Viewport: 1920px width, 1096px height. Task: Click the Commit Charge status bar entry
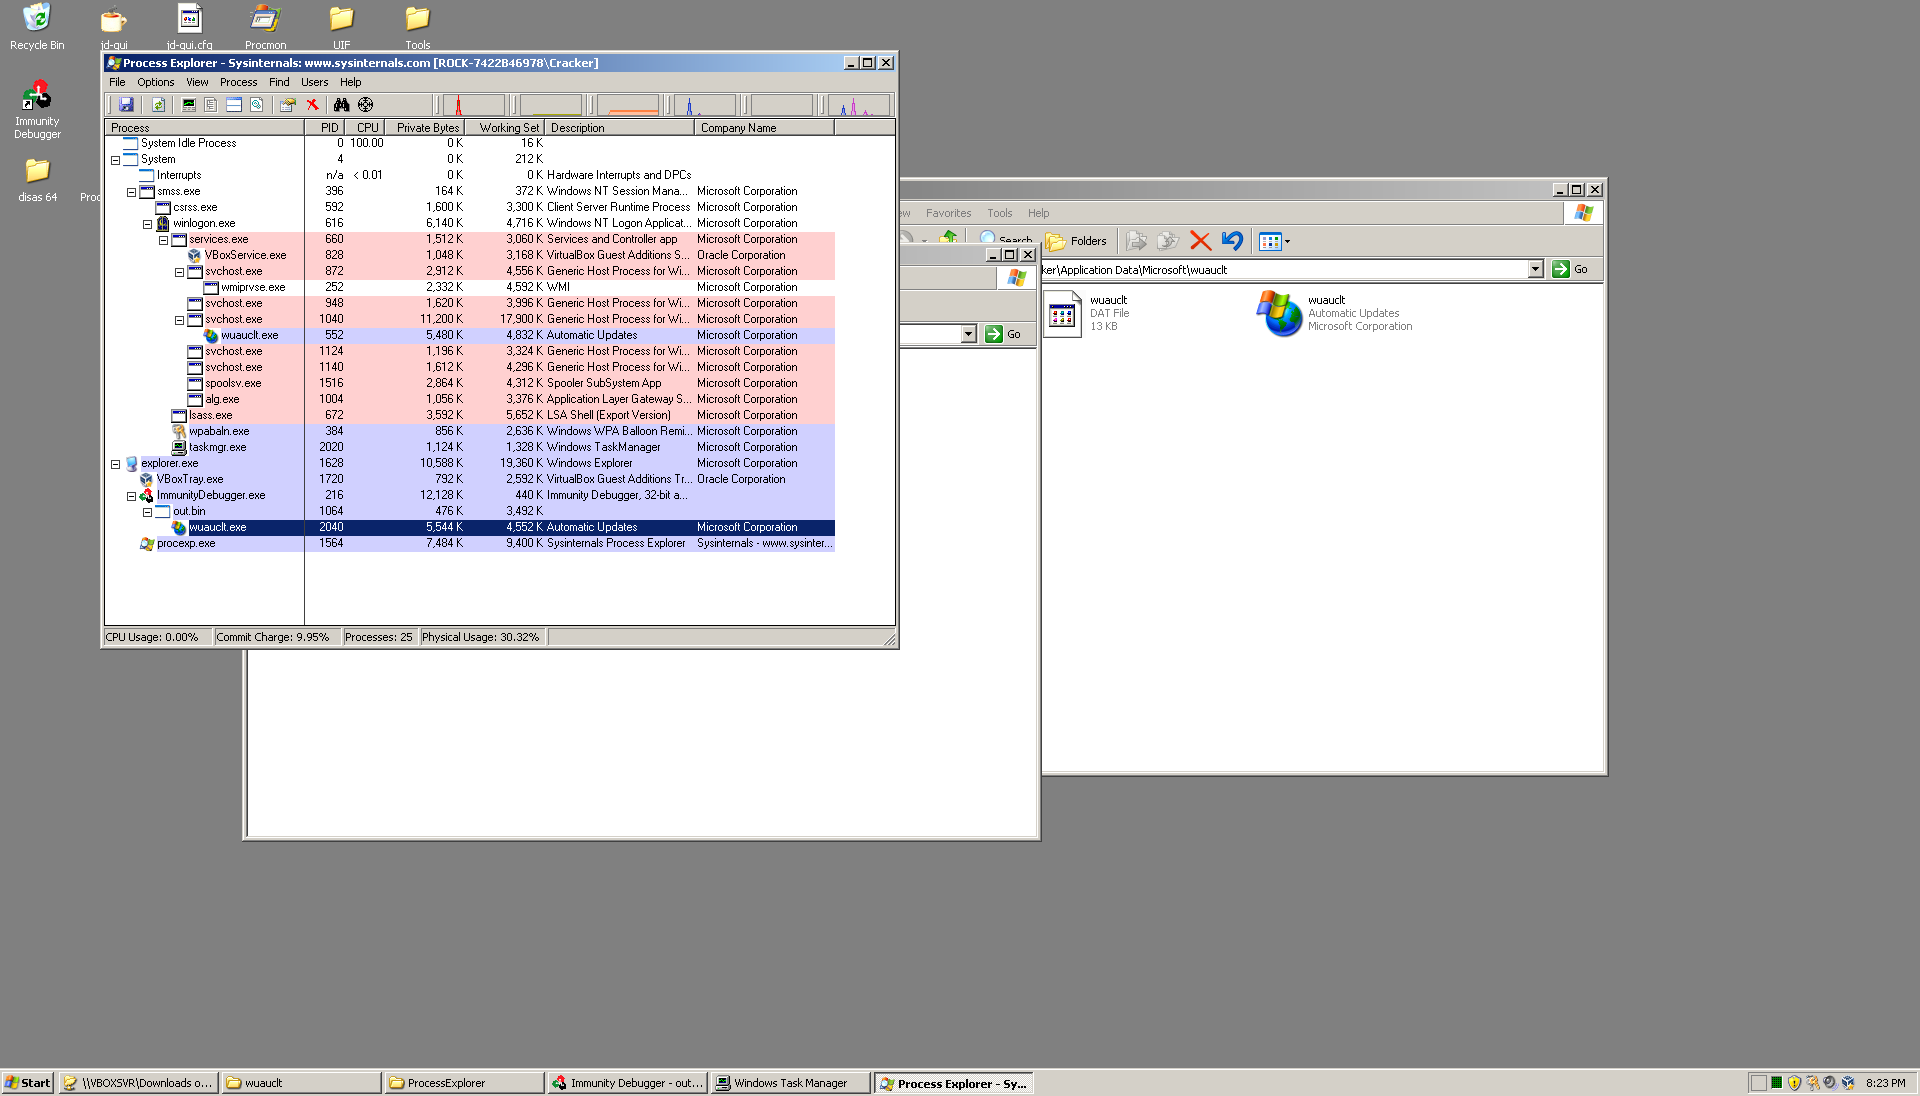click(x=277, y=637)
